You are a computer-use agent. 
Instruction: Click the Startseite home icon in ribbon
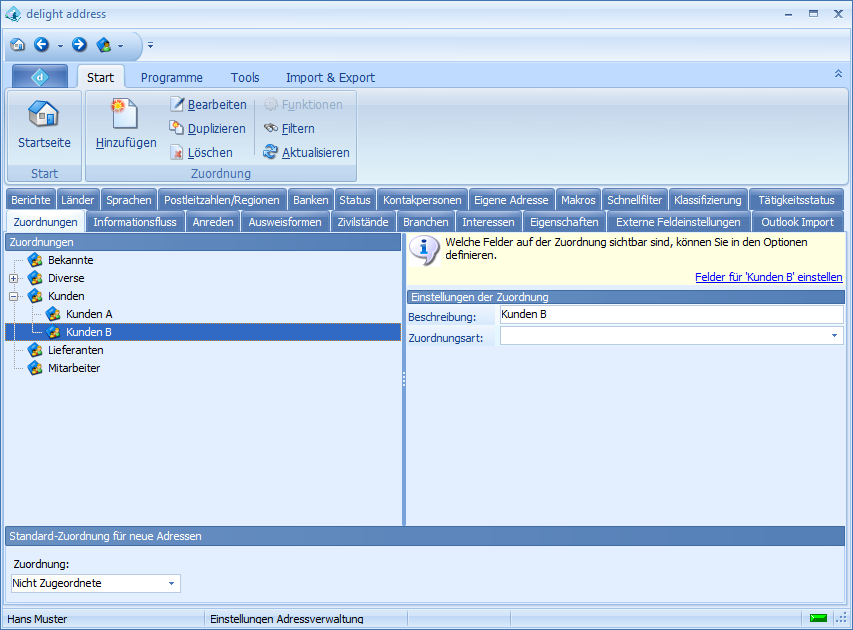[44, 114]
